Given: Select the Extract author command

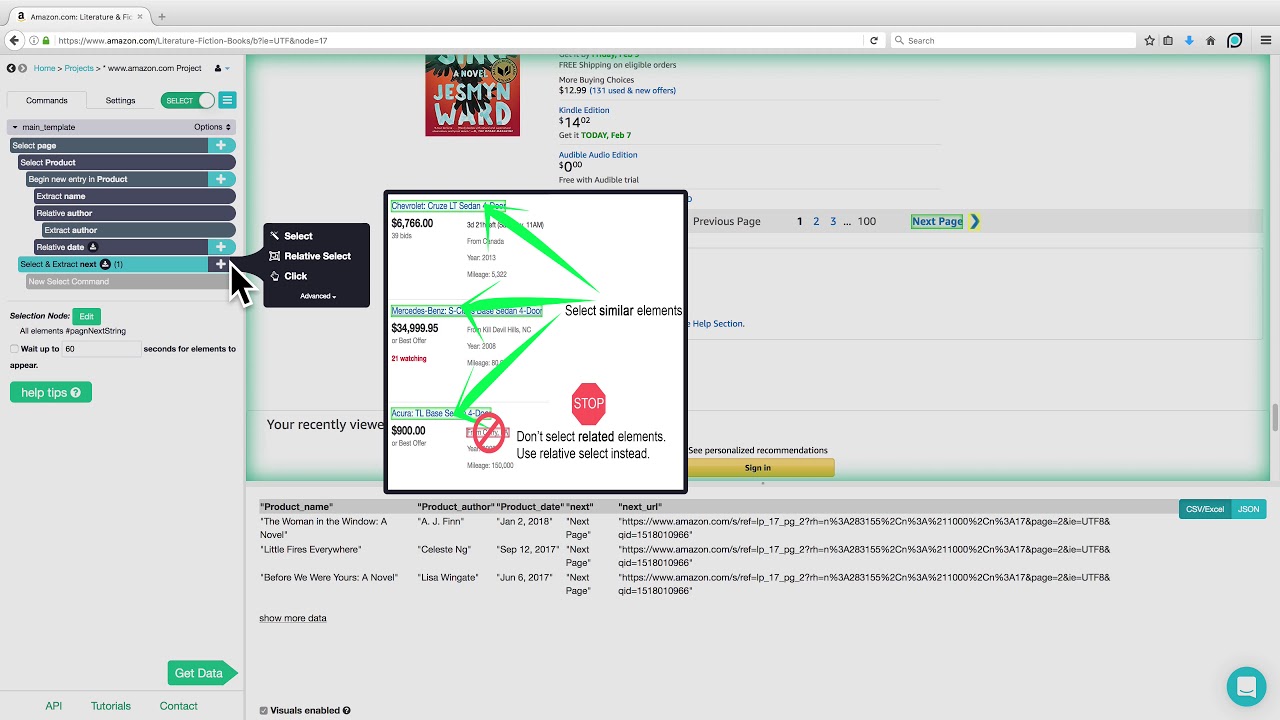Looking at the screenshot, I should (139, 230).
